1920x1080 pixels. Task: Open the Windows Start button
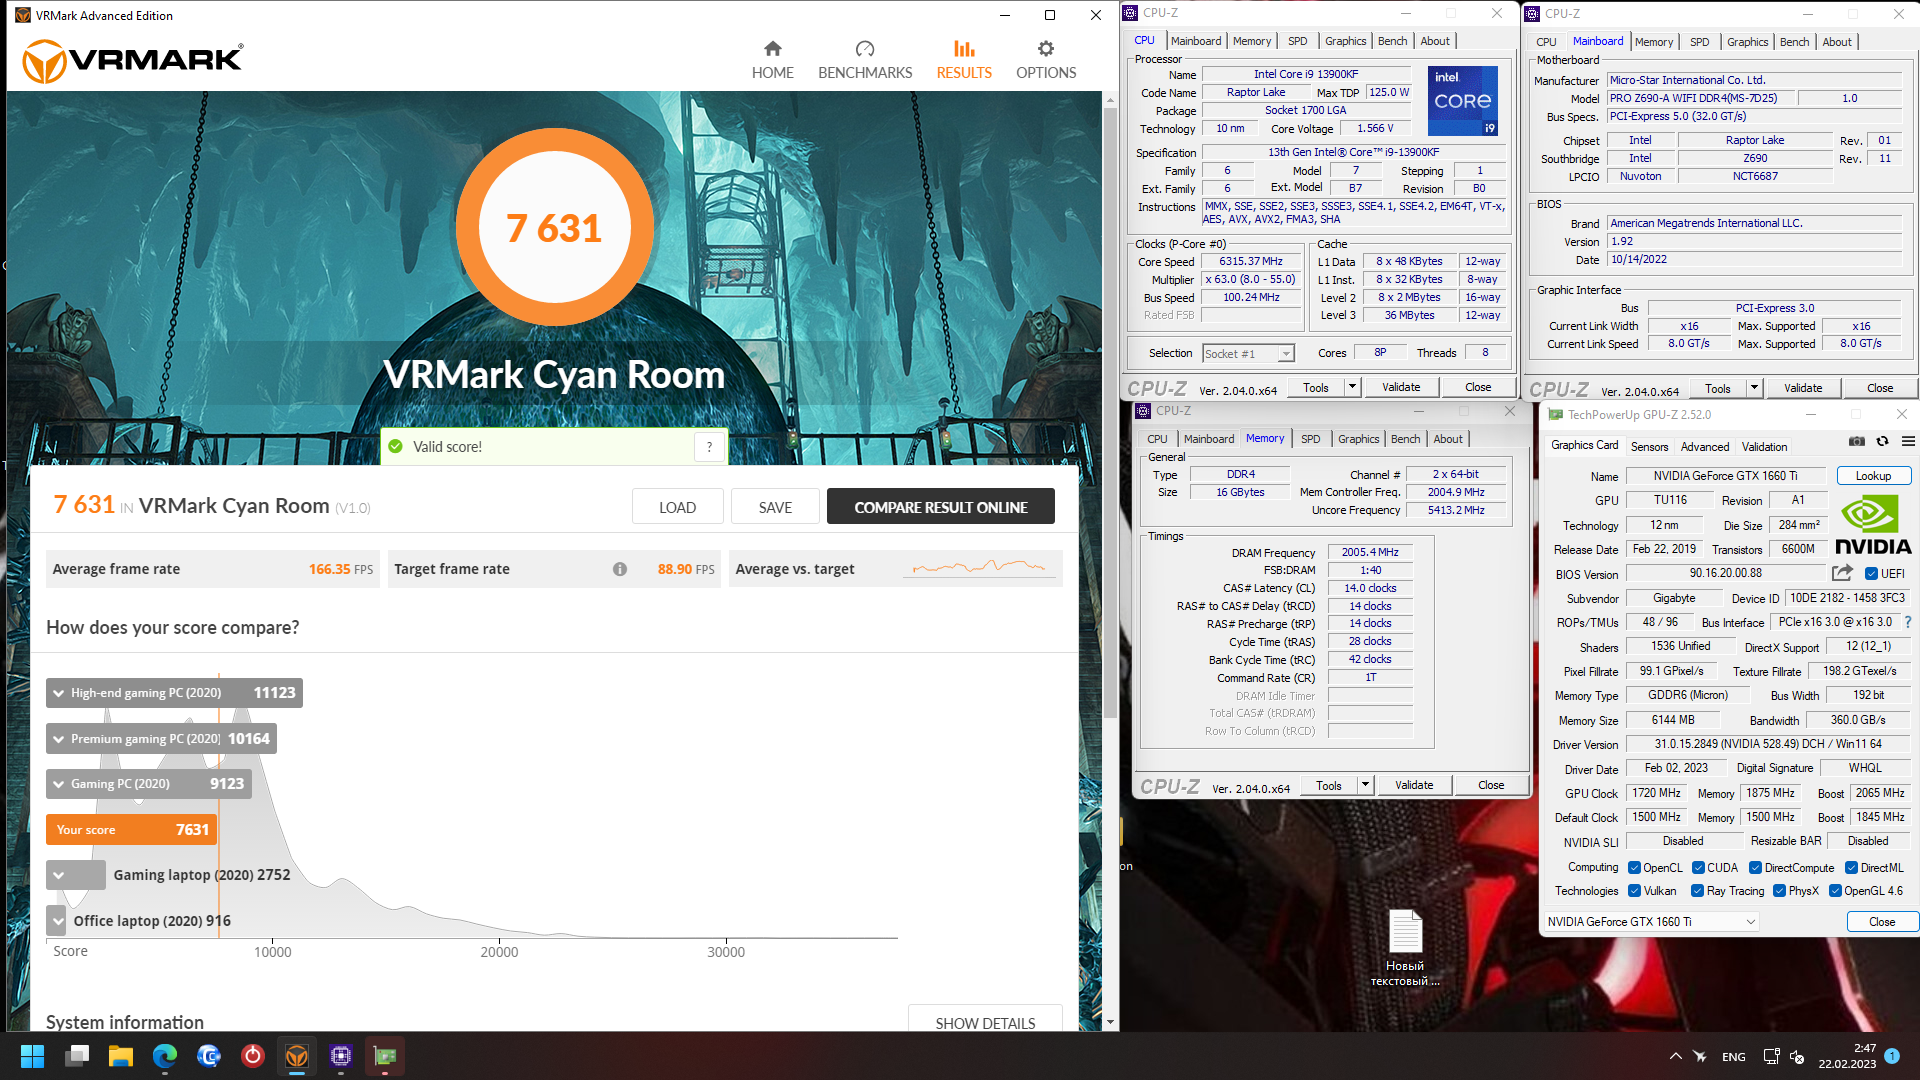pos(32,1056)
